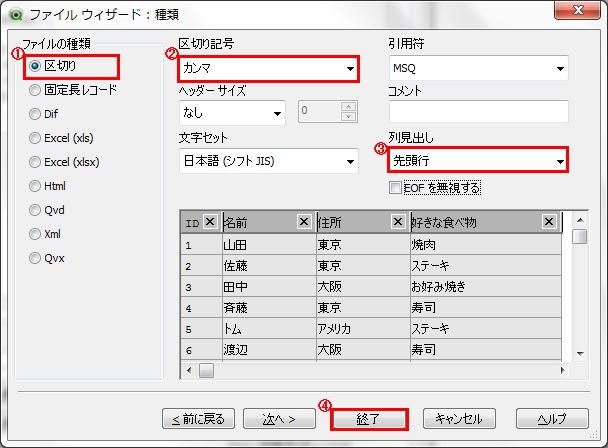Click the X icon on 住所 column header
The image size is (608, 448).
(x=397, y=222)
